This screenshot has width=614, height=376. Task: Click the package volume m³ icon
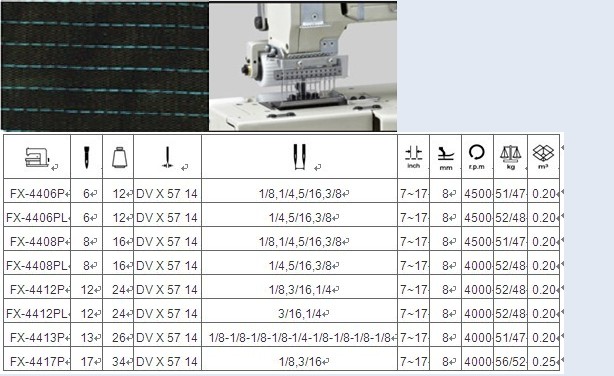(x=543, y=157)
